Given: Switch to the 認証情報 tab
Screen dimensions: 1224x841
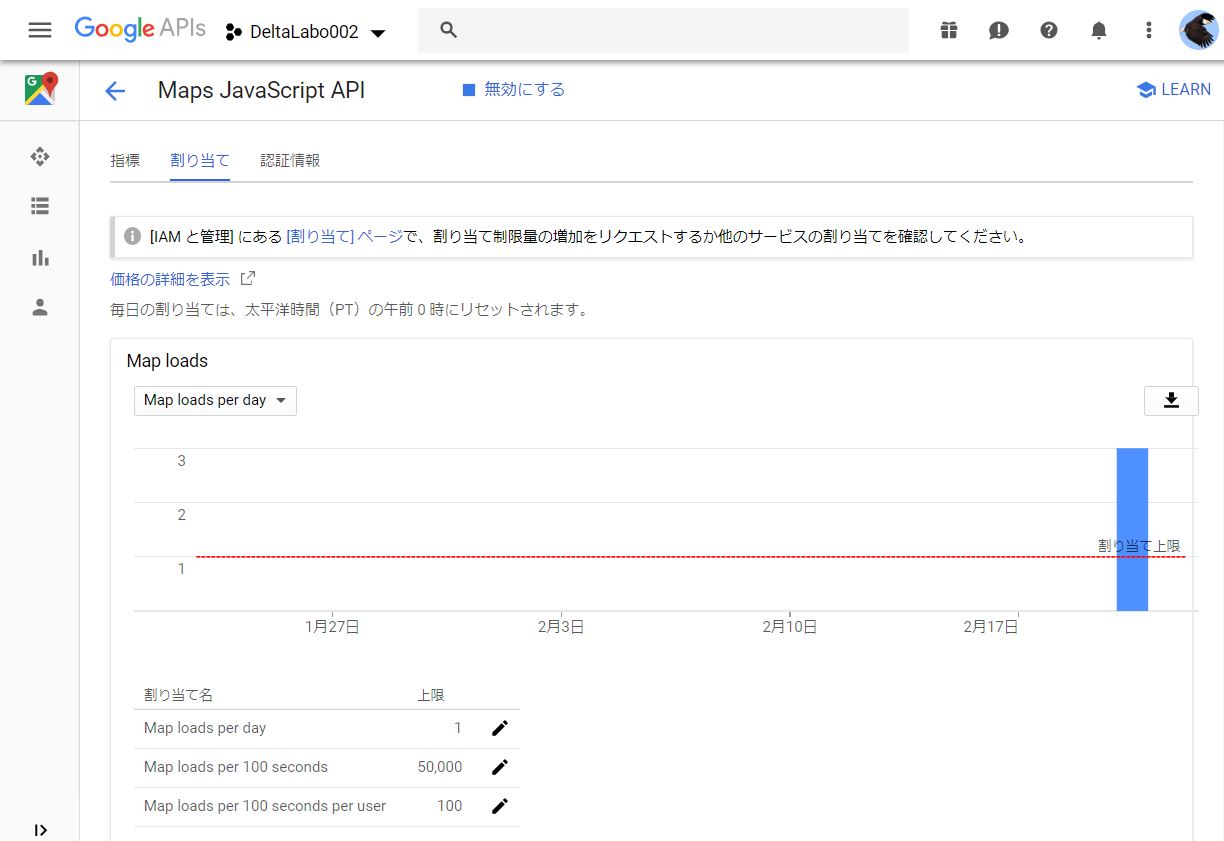Looking at the screenshot, I should click(290, 160).
